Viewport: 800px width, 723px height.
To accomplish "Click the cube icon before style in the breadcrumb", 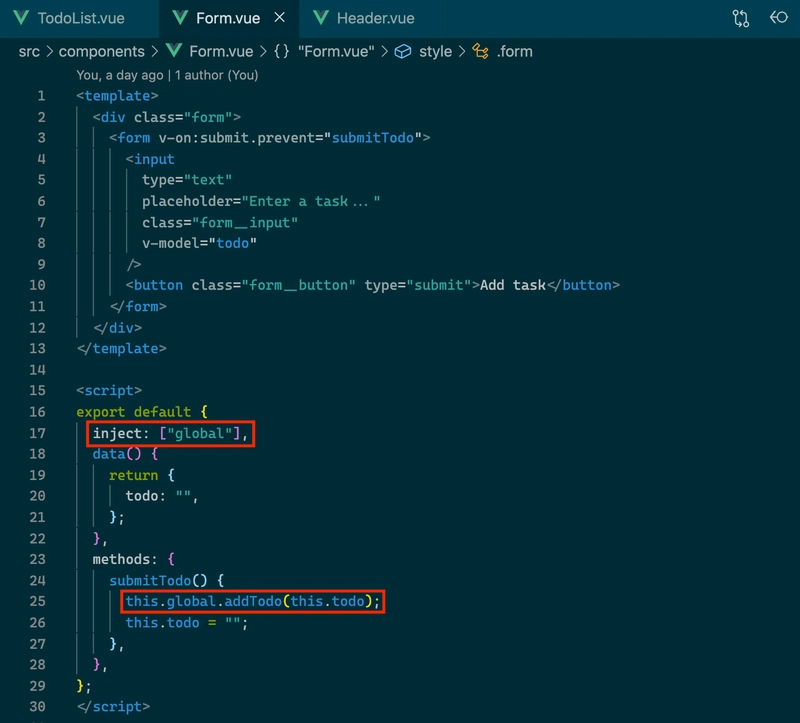I will coord(403,51).
